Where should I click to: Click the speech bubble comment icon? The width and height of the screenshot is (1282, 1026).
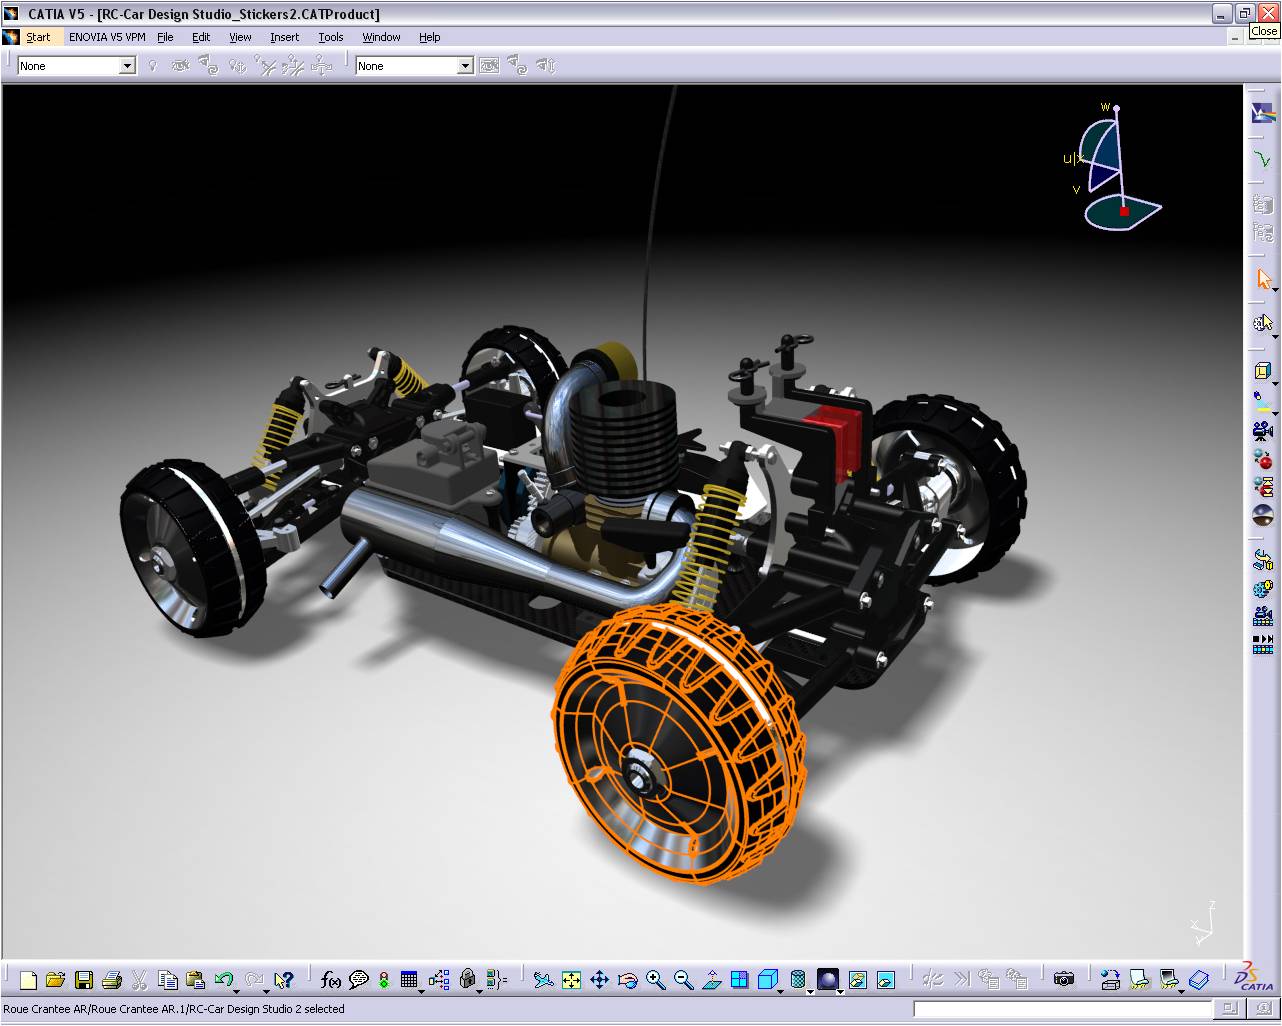(359, 980)
